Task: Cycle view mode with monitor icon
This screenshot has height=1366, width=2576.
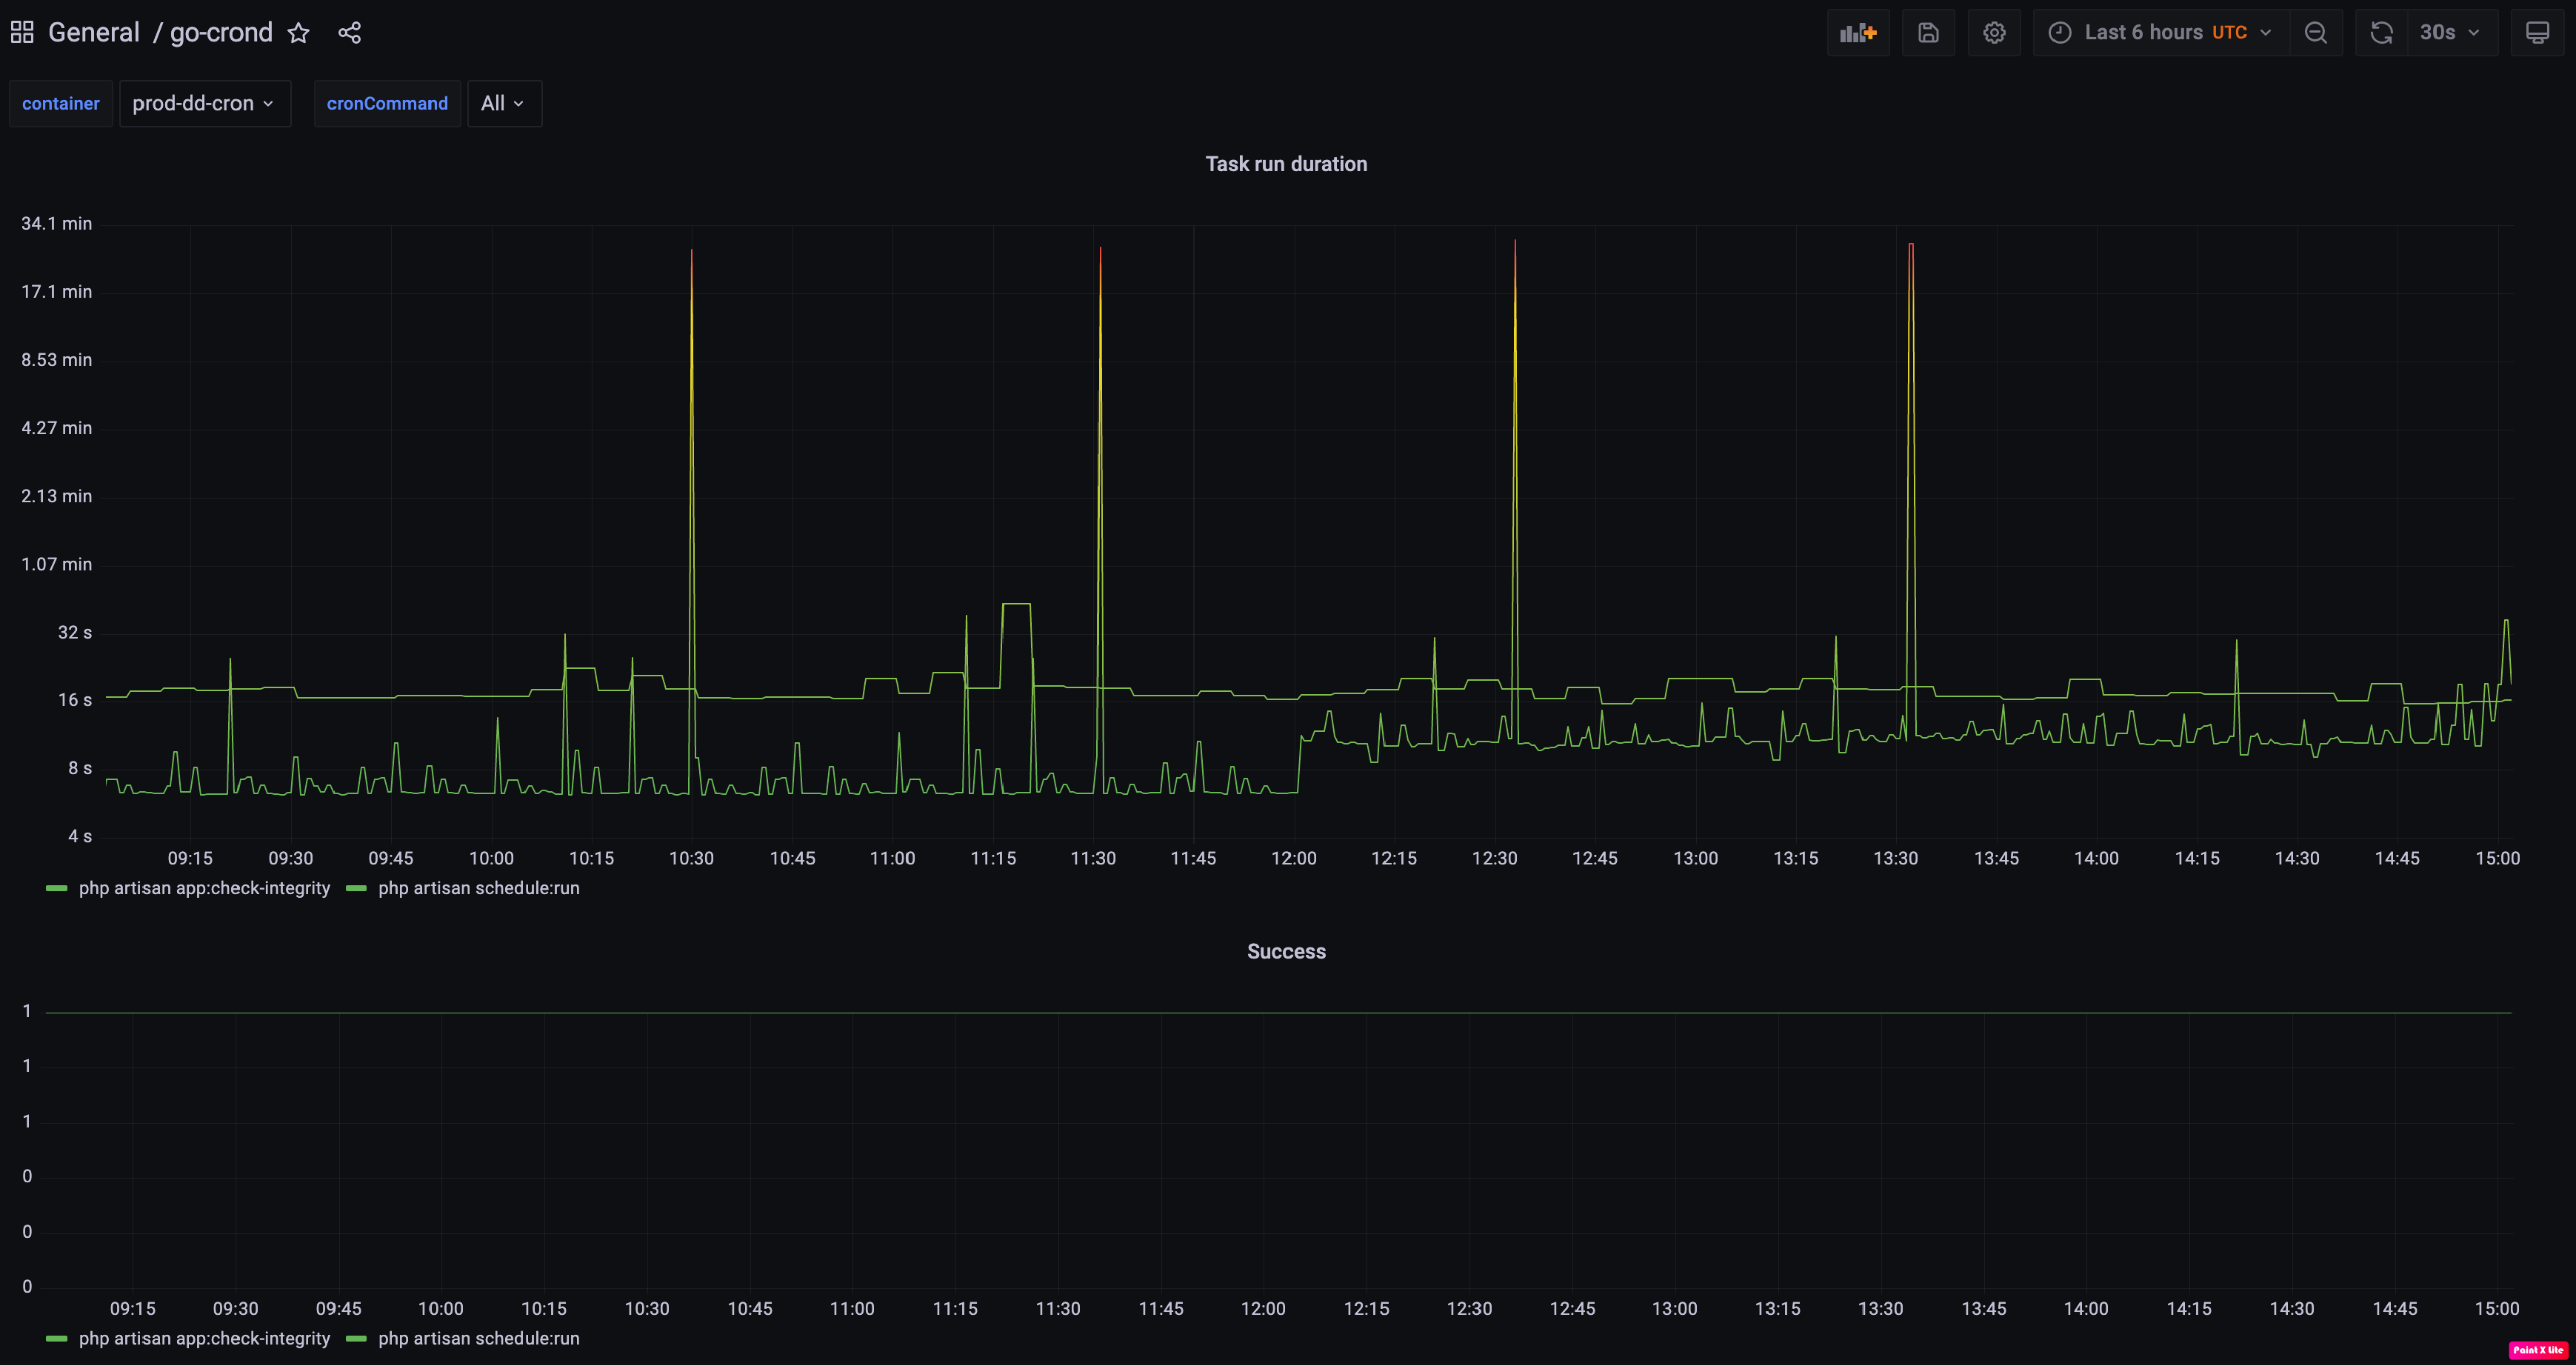Action: pos(2537,33)
